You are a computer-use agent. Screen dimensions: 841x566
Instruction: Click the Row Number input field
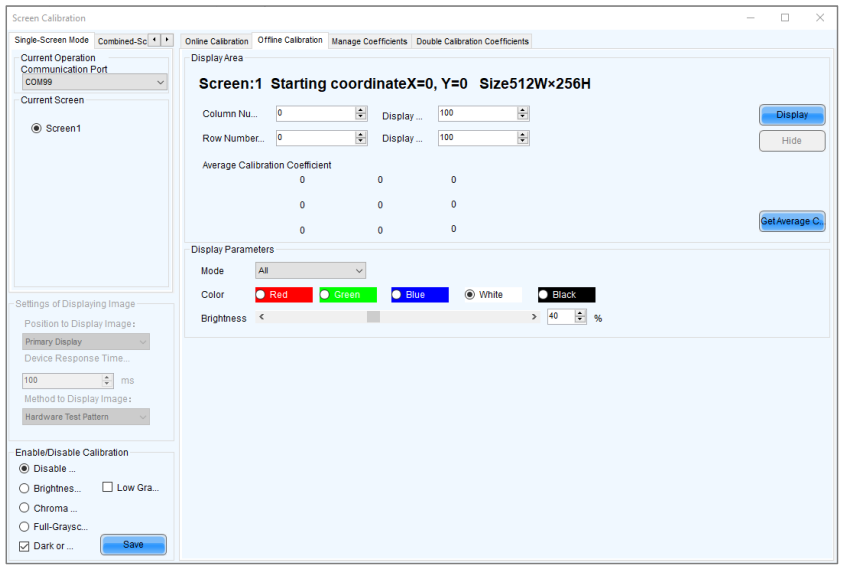[315, 138]
